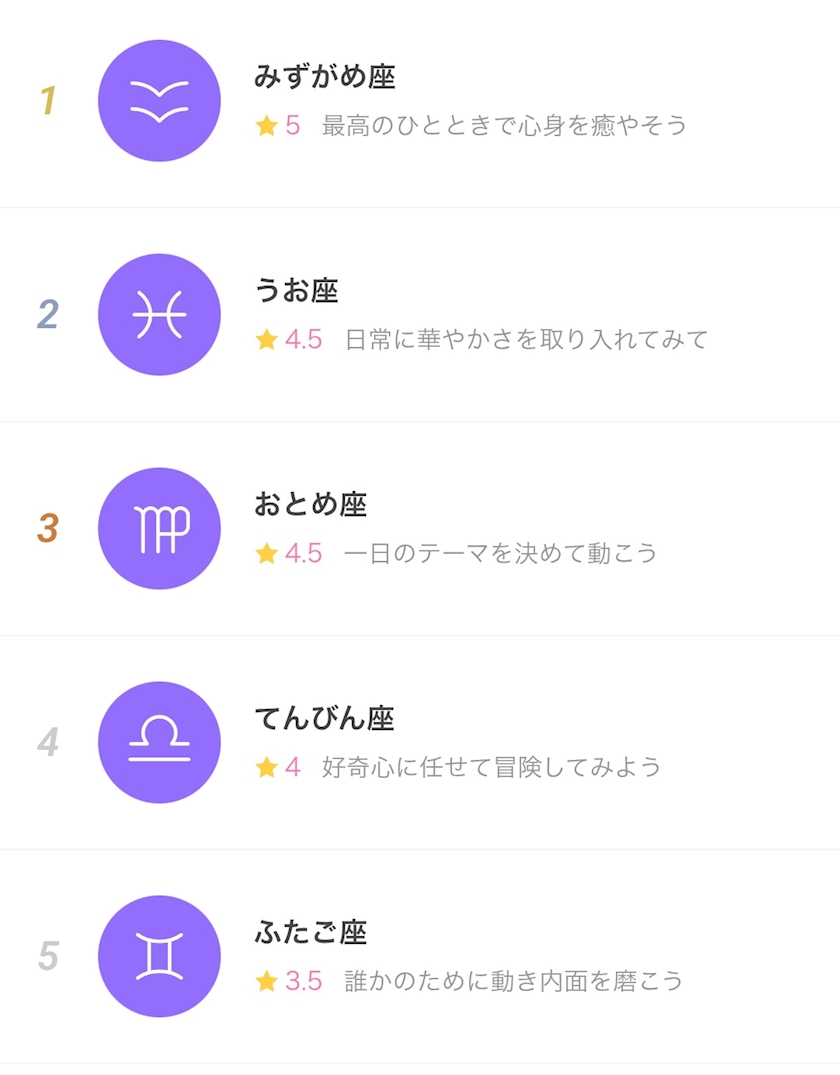Tap the Virgo zodiac symbol icon
The width and height of the screenshot is (840, 1075).
pyautogui.click(x=159, y=529)
